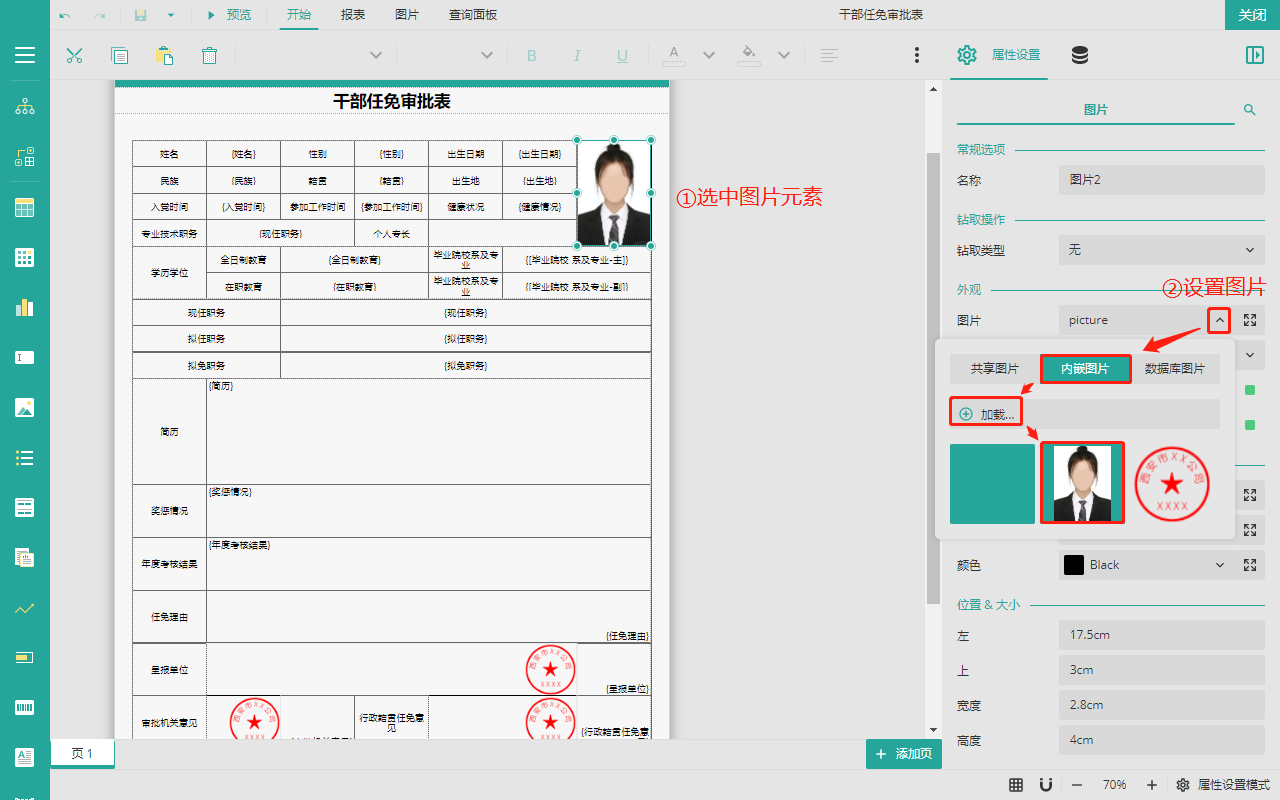Click the scissors Cut icon
Viewport: 1280px width, 800px height.
pyautogui.click(x=74, y=55)
